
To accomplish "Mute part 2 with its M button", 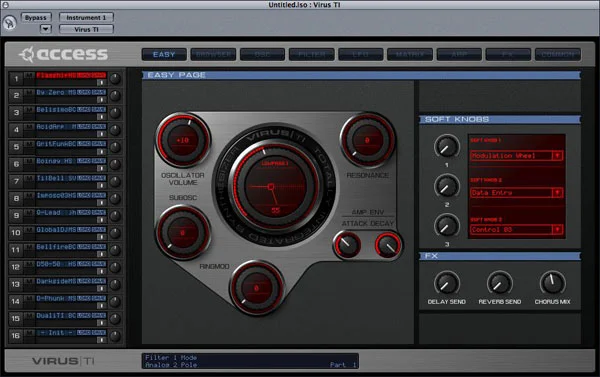I will pyautogui.click(x=29, y=92).
